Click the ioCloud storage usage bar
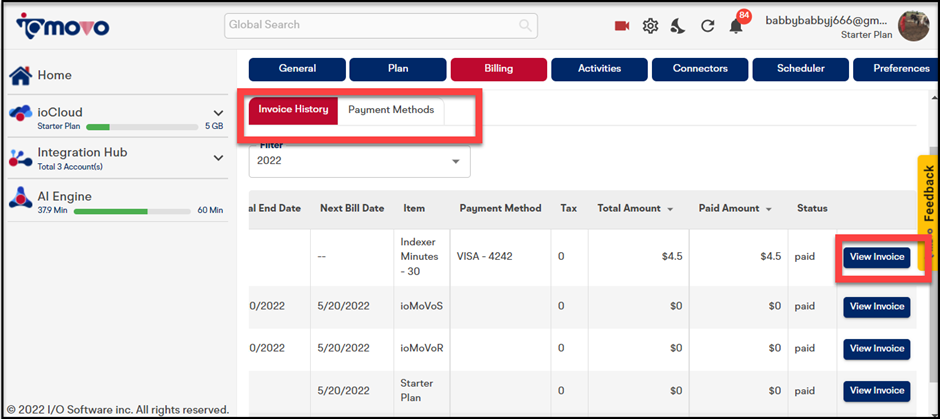Screen dimensions: 940x419 142,127
